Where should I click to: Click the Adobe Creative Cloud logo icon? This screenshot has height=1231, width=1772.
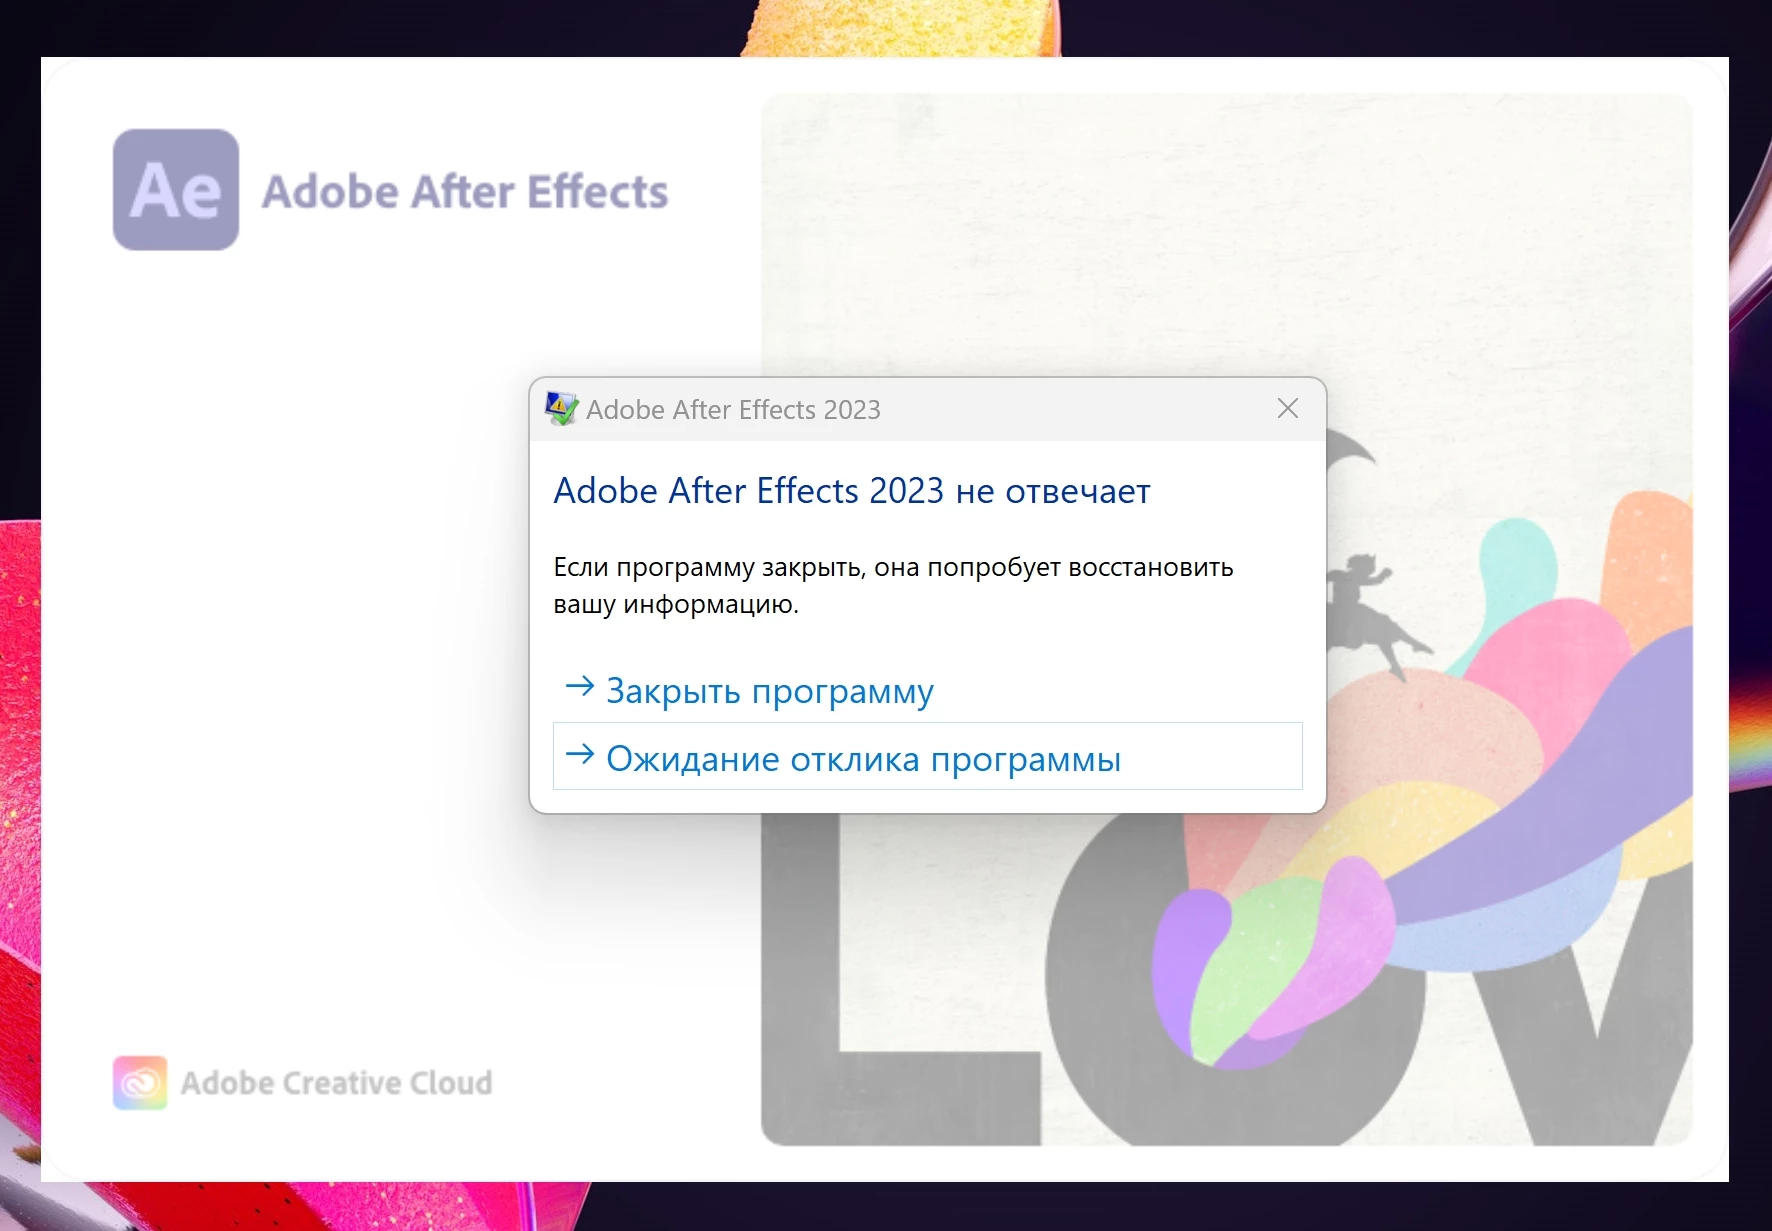[140, 1083]
